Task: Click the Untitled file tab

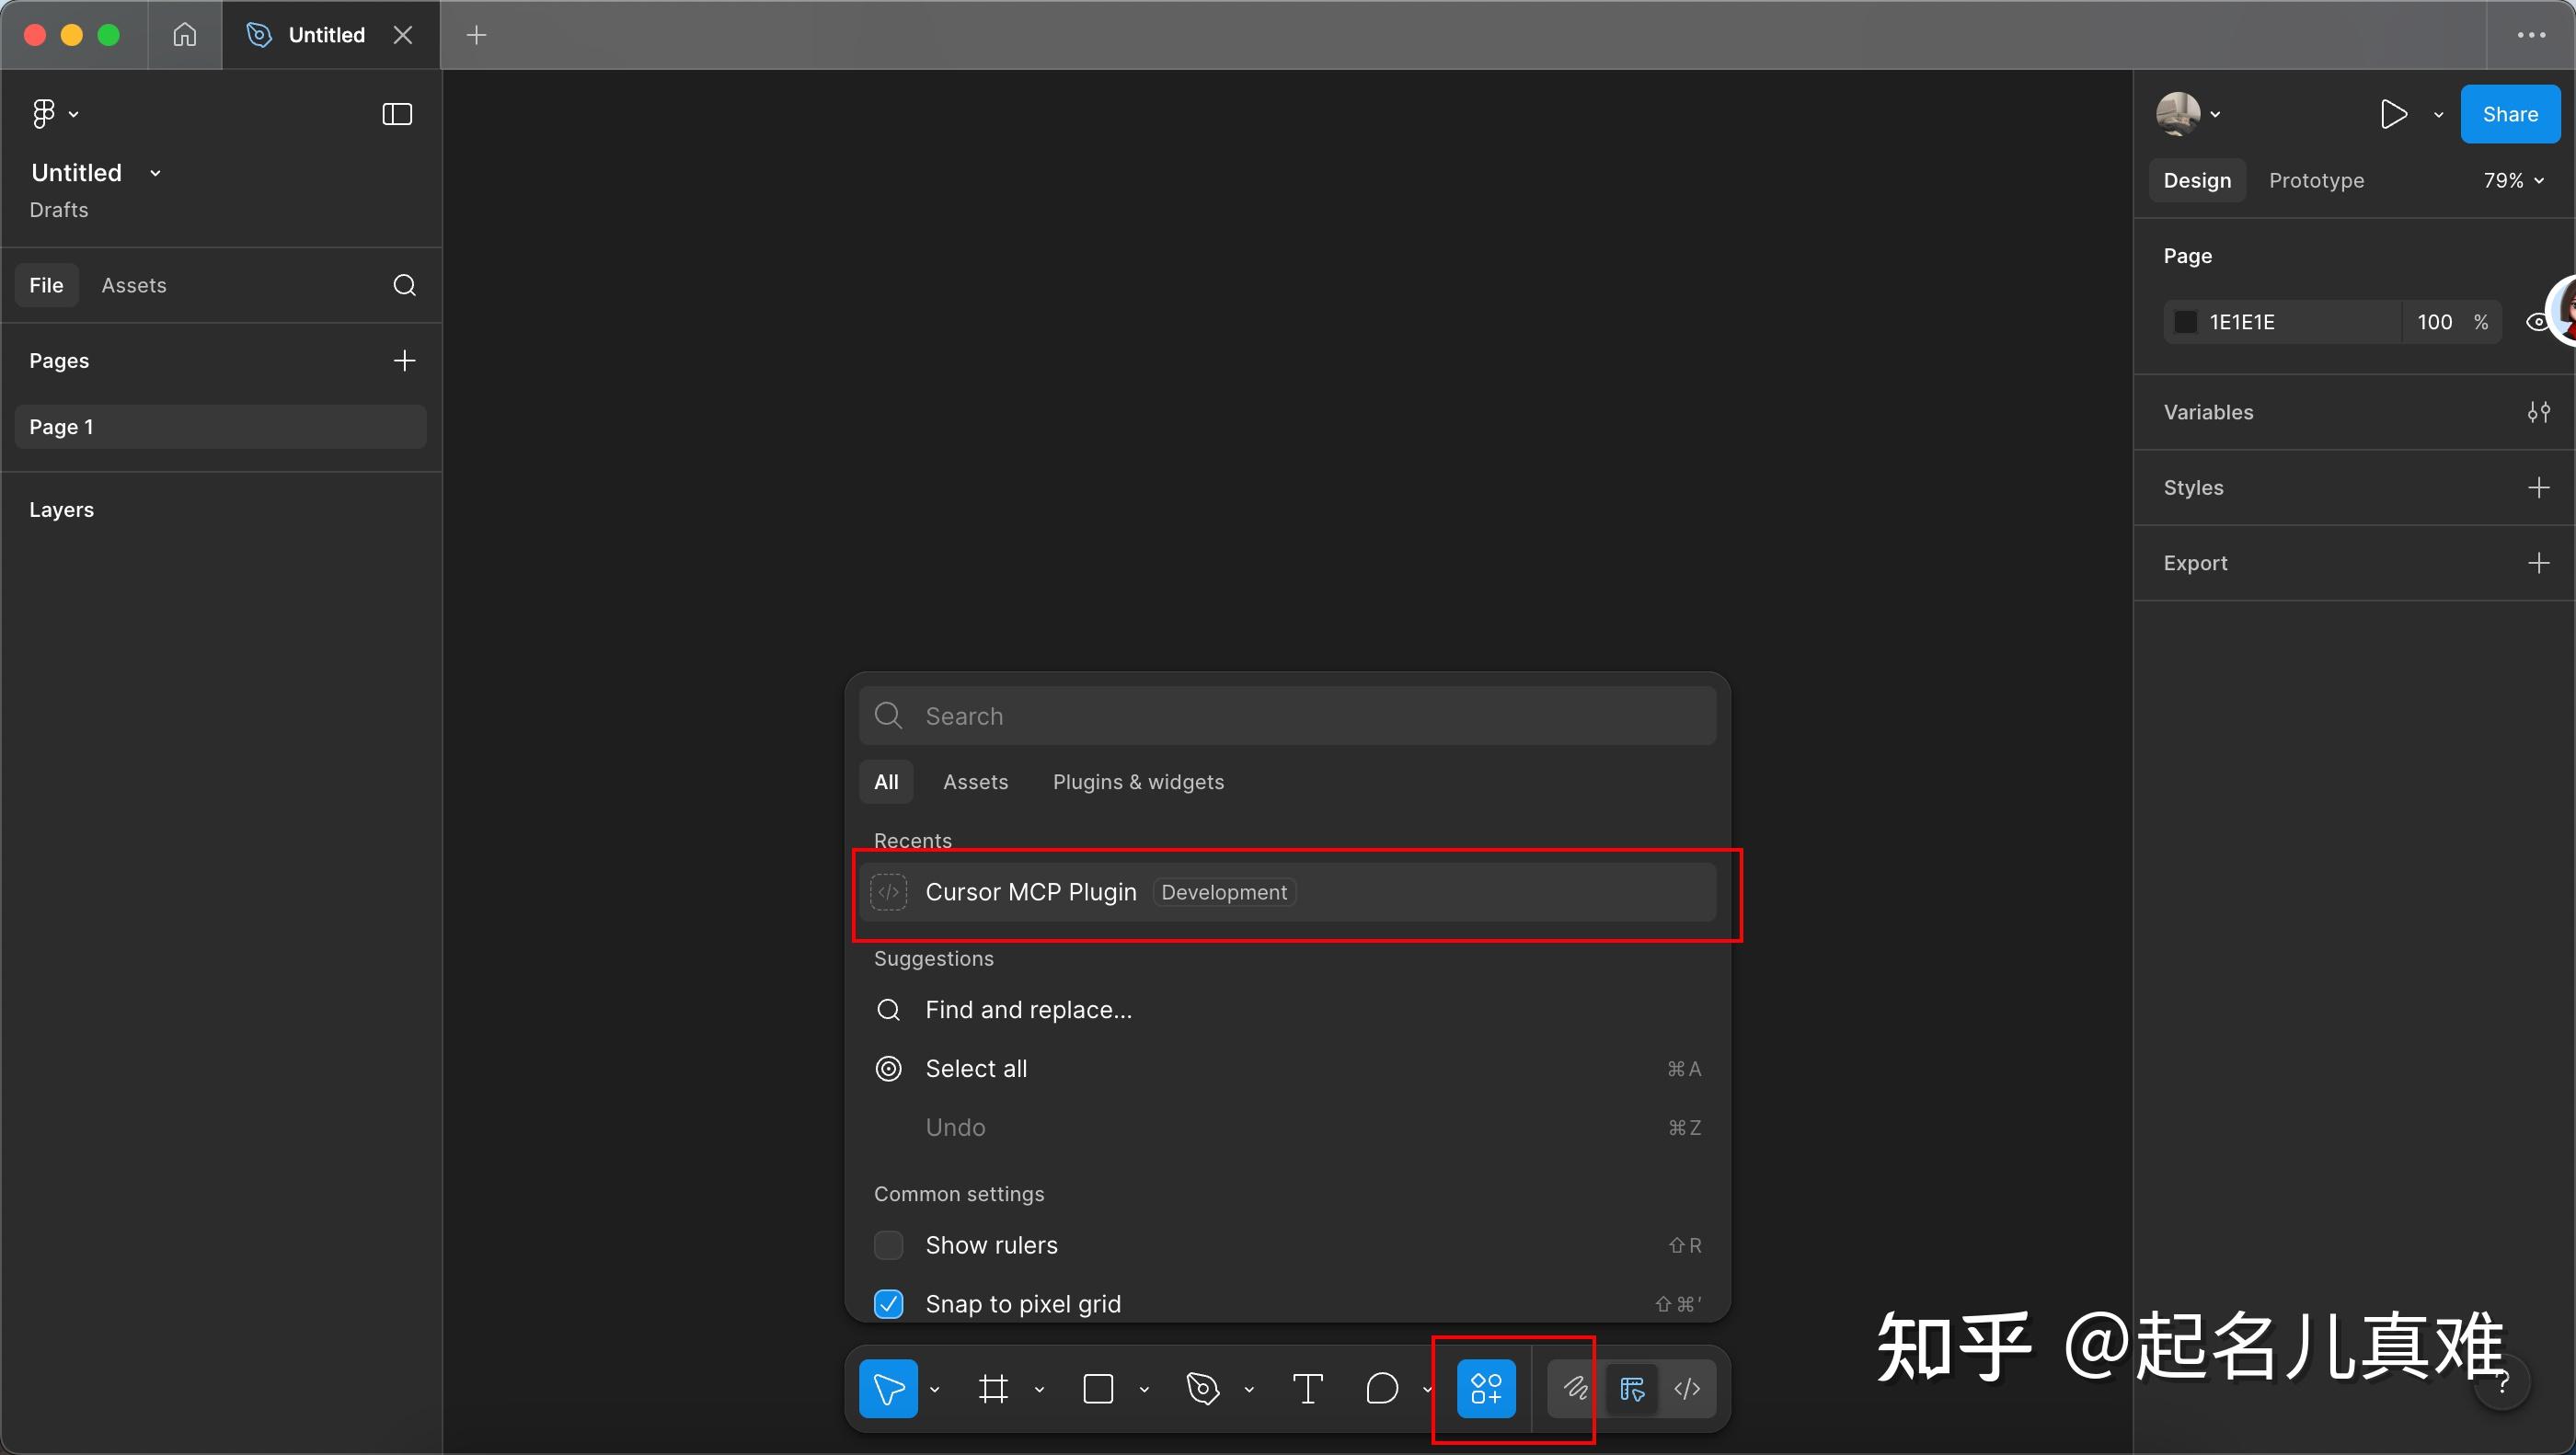Action: [x=330, y=35]
